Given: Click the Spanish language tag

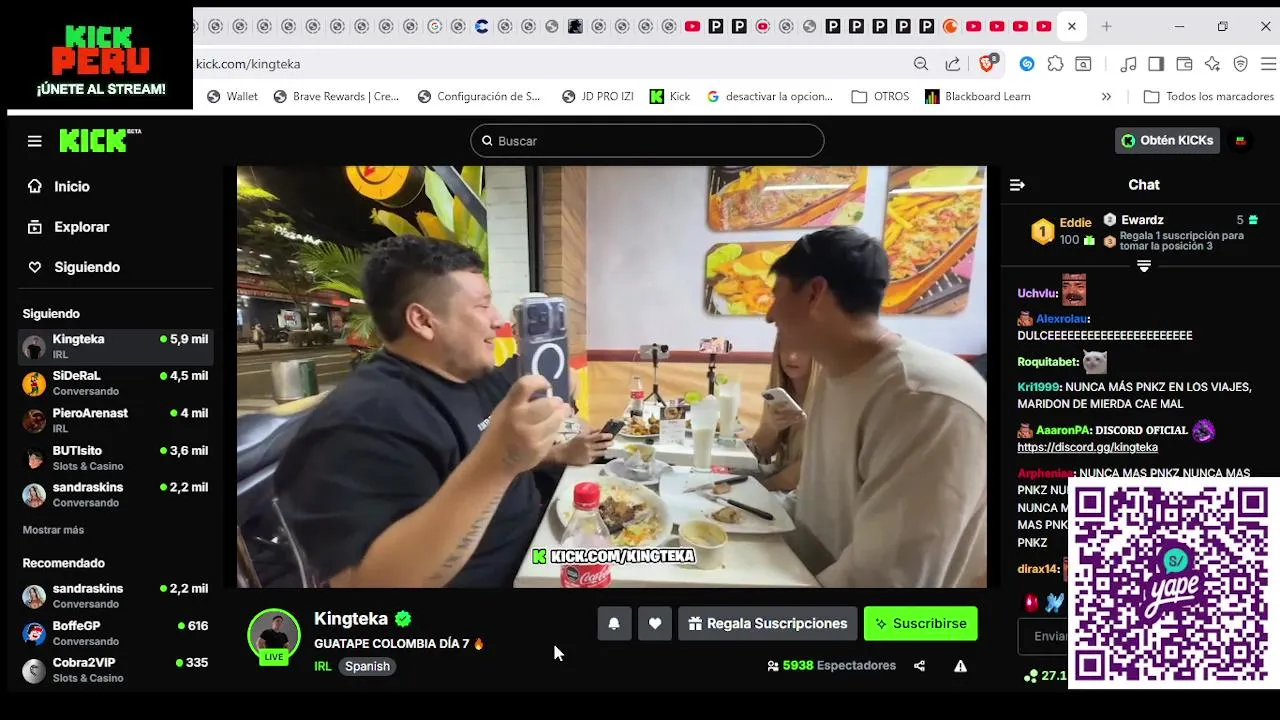Looking at the screenshot, I should 367,667.
